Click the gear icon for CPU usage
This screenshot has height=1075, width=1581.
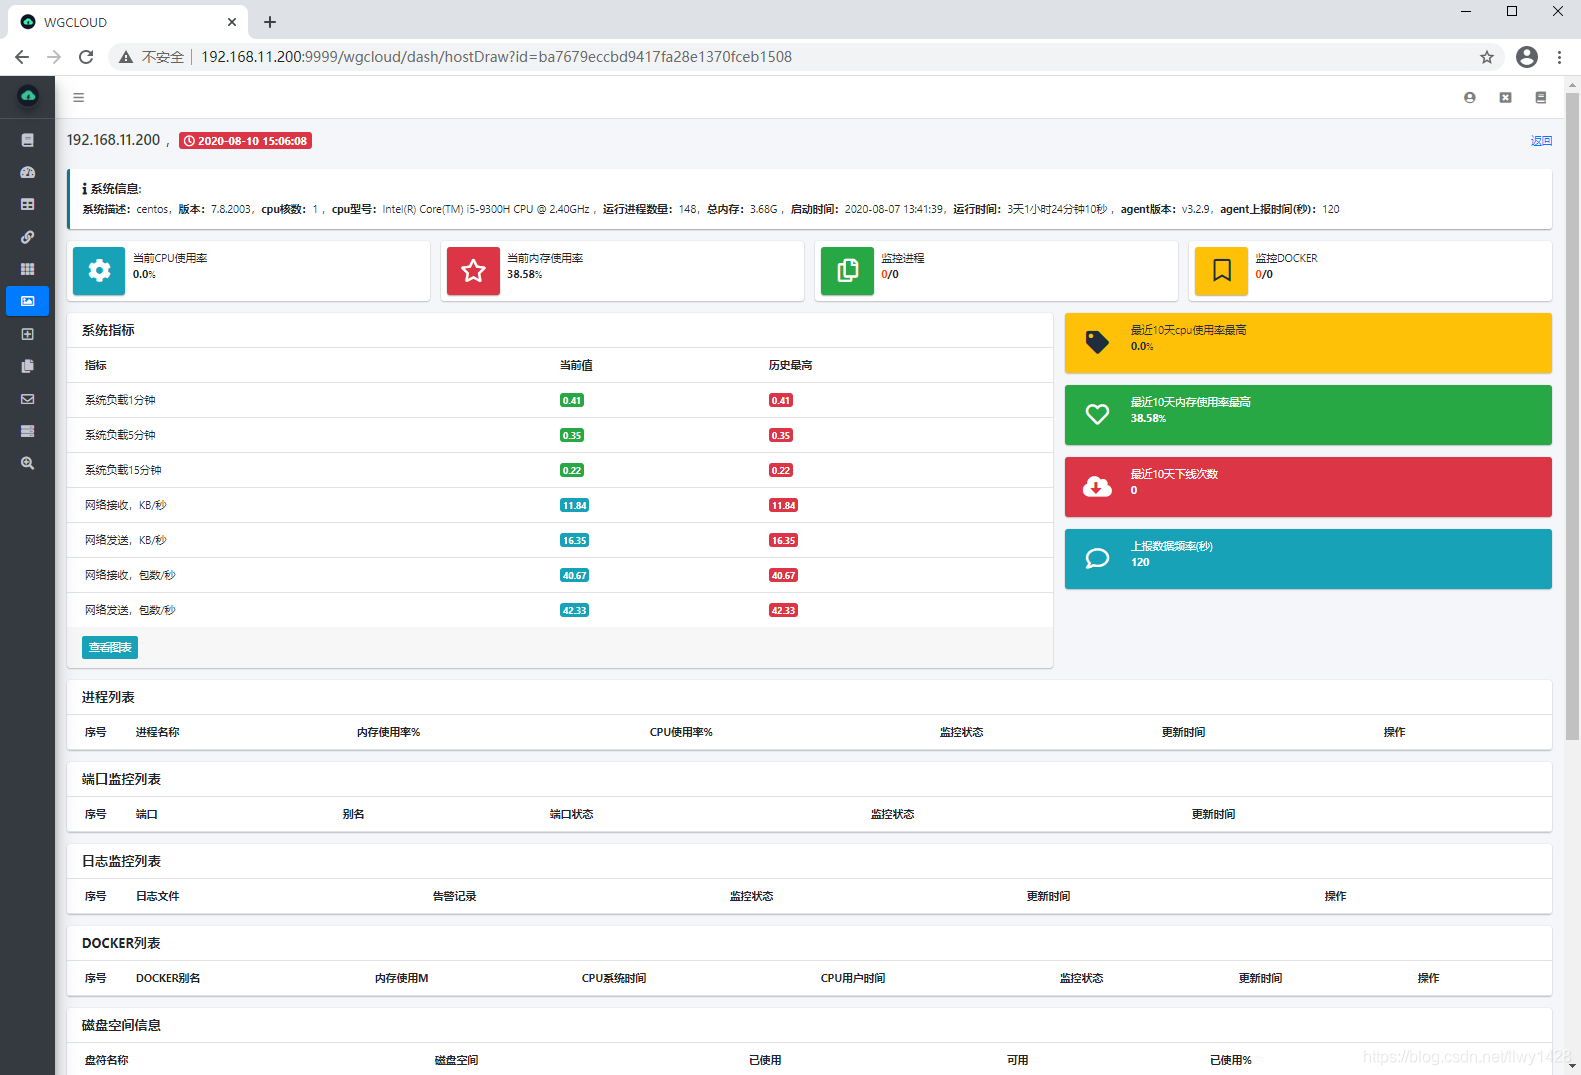(99, 271)
